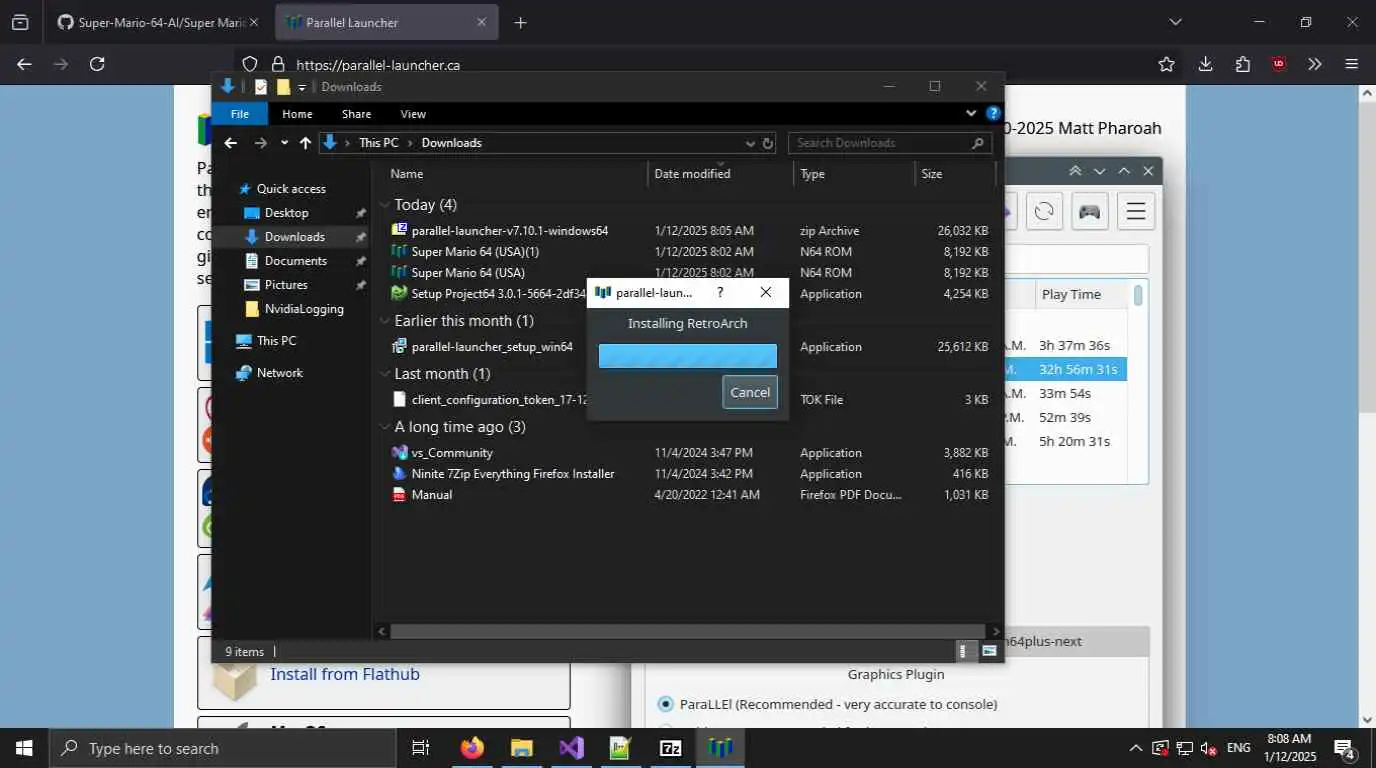Viewport: 1376px width, 768px height.
Task: Select NvidiaLogging folder in navigation pane
Action: (304, 308)
